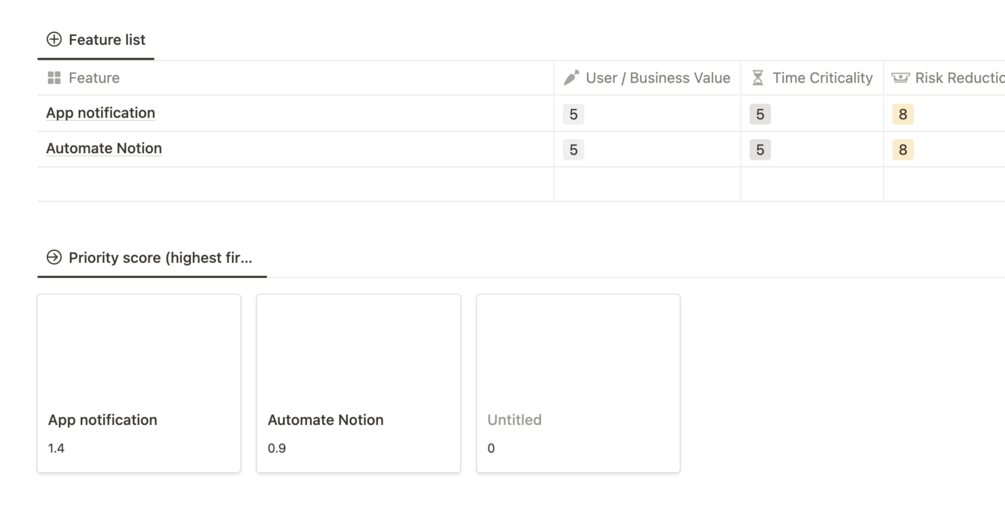This screenshot has width=1005, height=511.
Task: Click the plus-circle icon beside Feature list
Action: (x=54, y=39)
